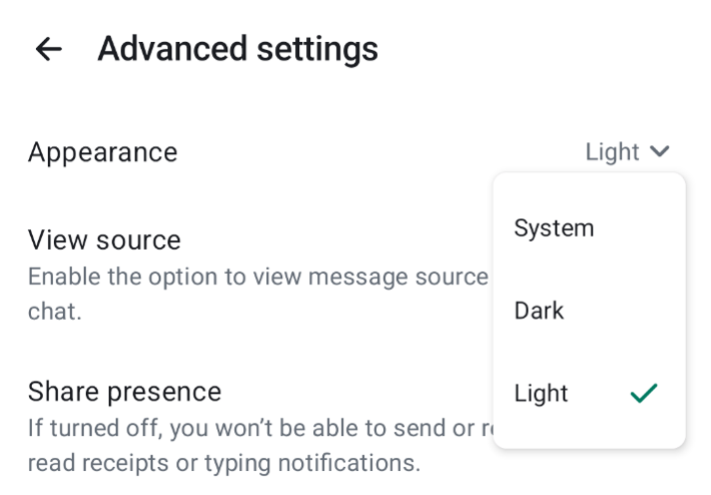
Task: Click blank popup area above System option
Action: tap(589, 188)
